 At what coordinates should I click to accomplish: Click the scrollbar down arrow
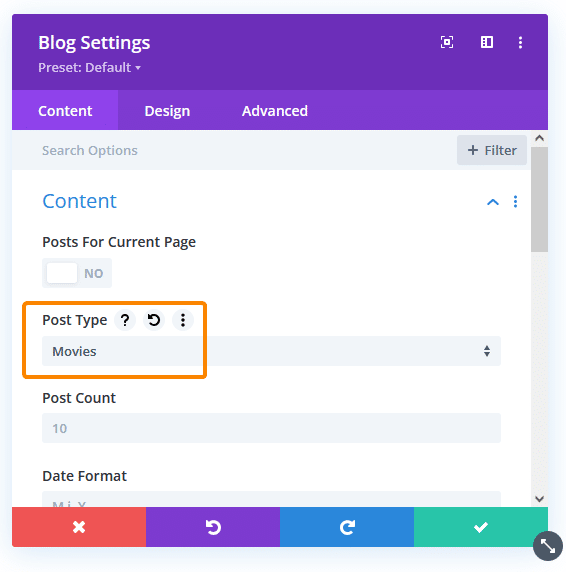(539, 499)
